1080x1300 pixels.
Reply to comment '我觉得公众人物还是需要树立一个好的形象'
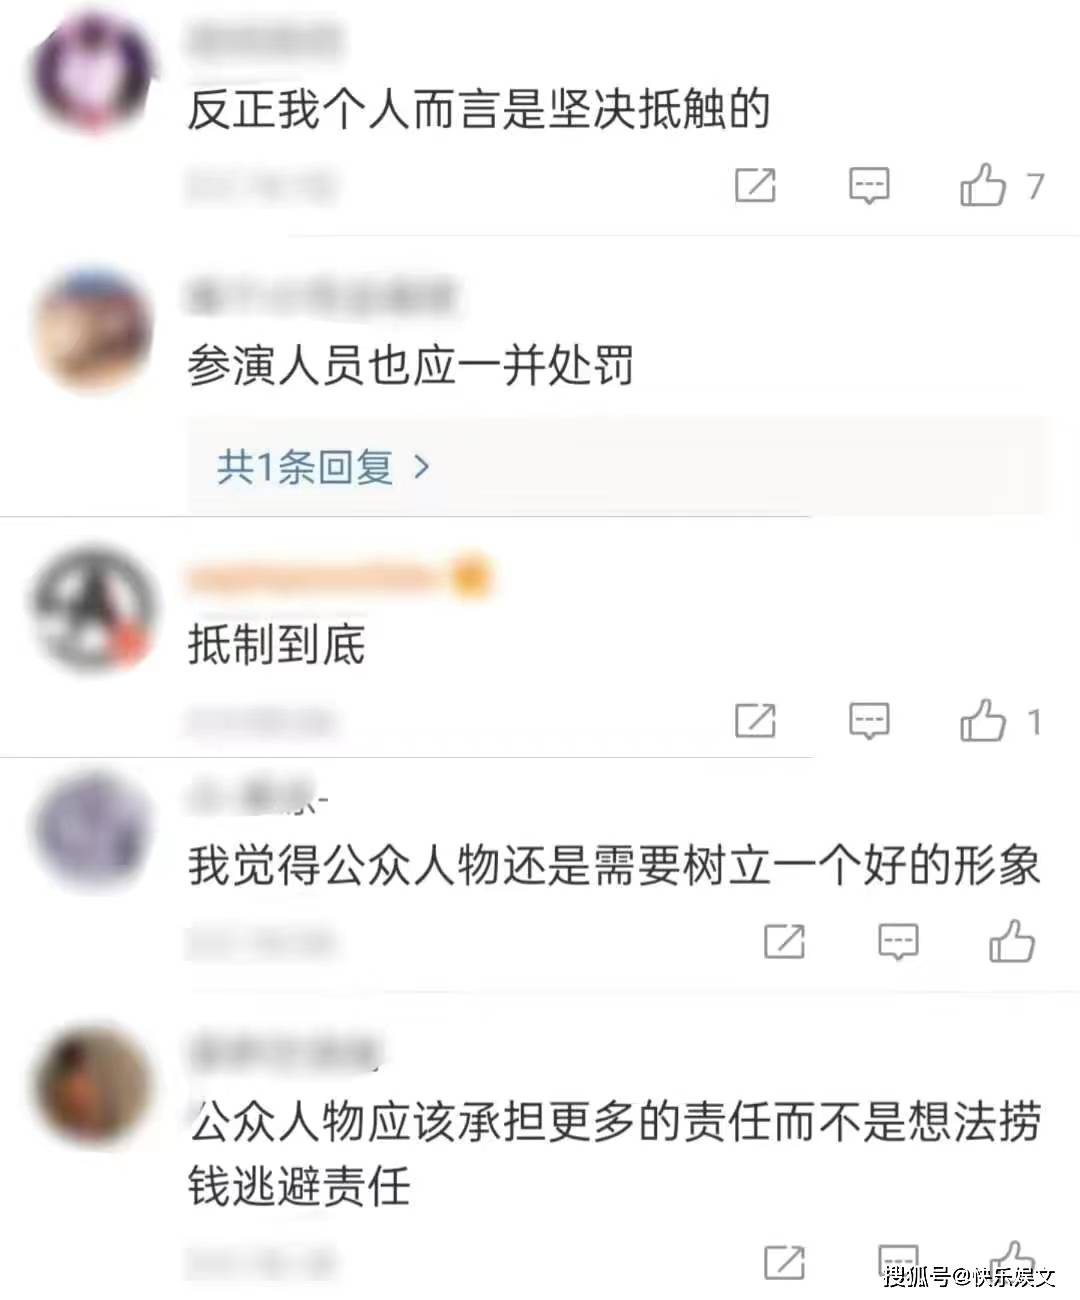click(898, 942)
